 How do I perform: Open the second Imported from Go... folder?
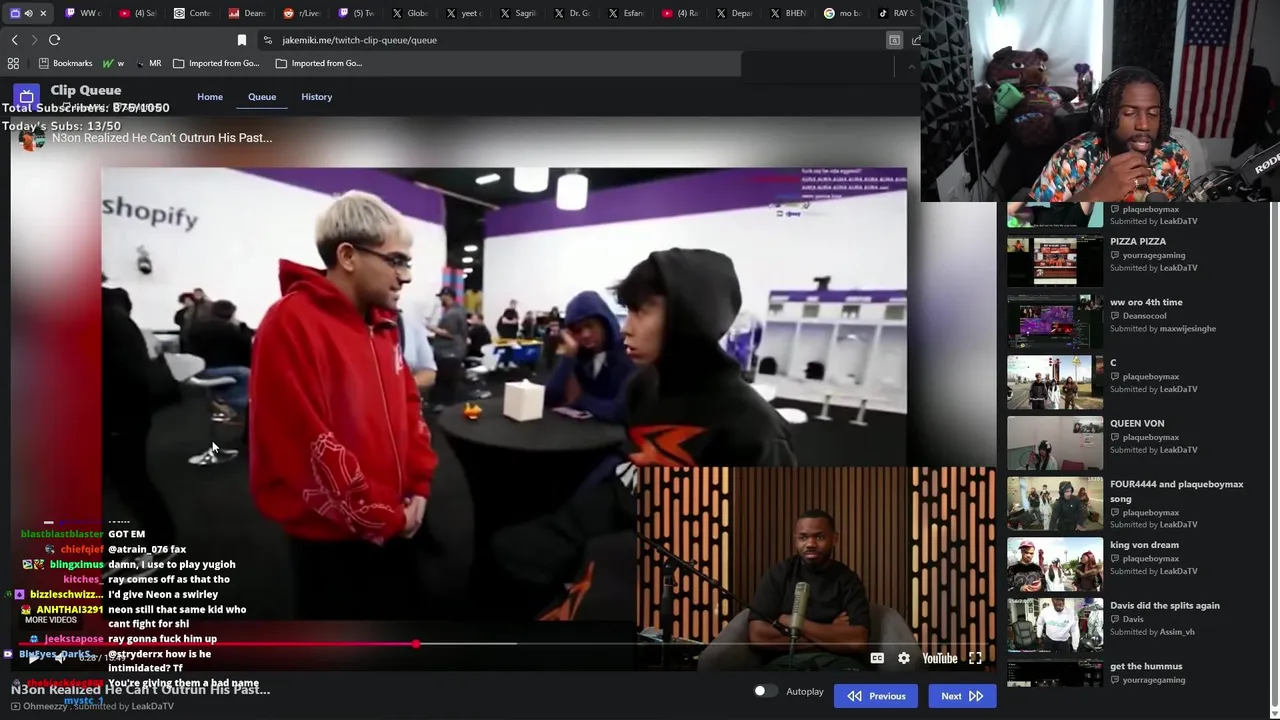click(x=319, y=63)
